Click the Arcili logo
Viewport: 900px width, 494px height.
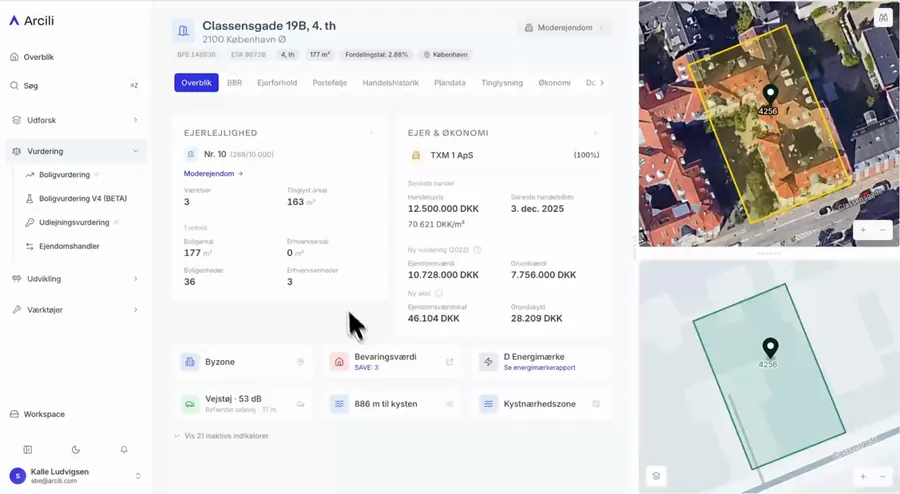[32, 21]
